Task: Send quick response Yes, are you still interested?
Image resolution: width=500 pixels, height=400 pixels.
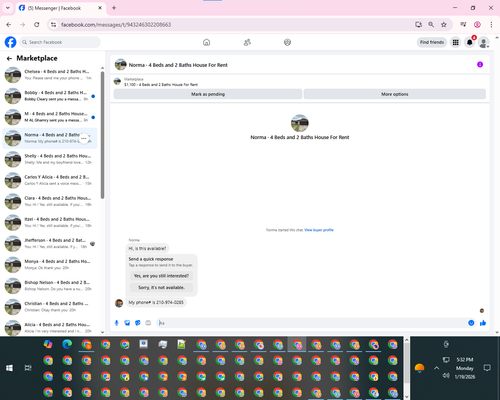Action: (x=161, y=276)
